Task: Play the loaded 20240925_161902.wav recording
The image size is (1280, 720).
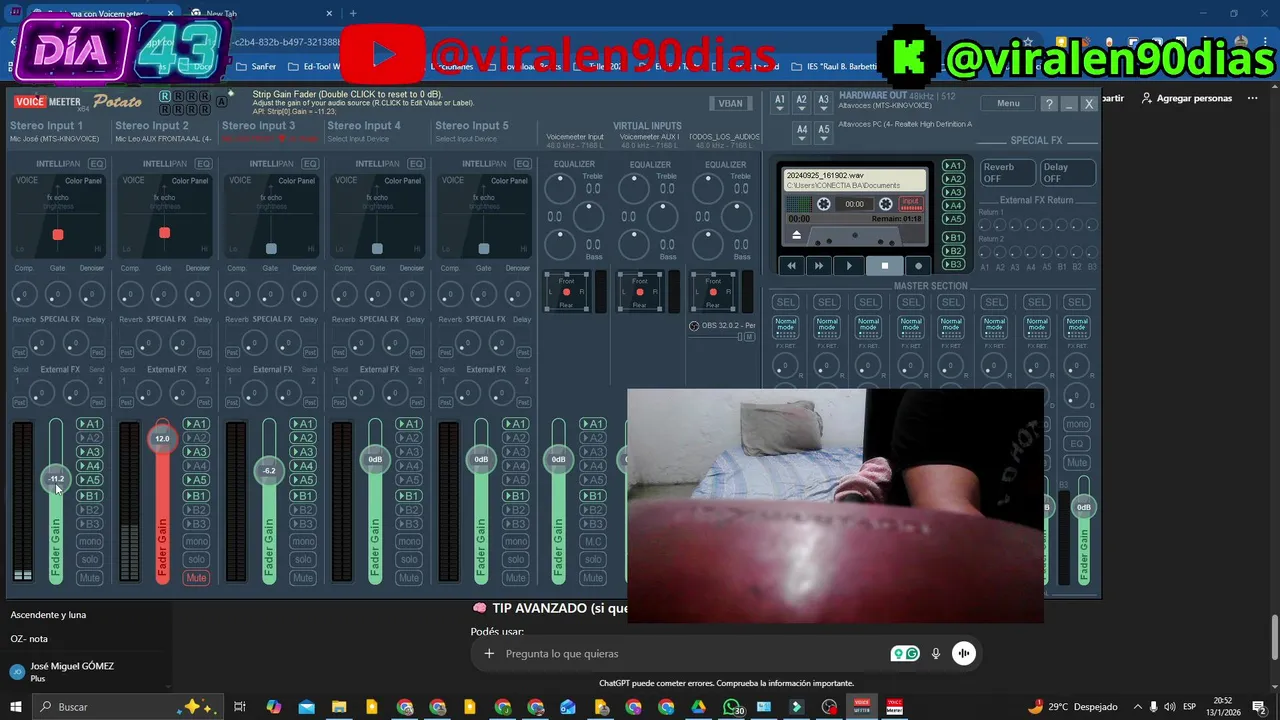Action: pos(850,266)
